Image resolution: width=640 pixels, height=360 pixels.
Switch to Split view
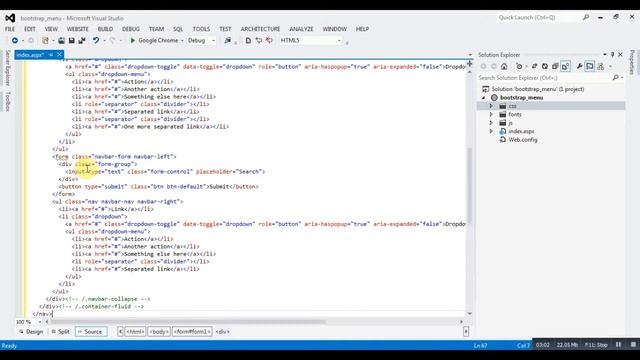[60, 332]
